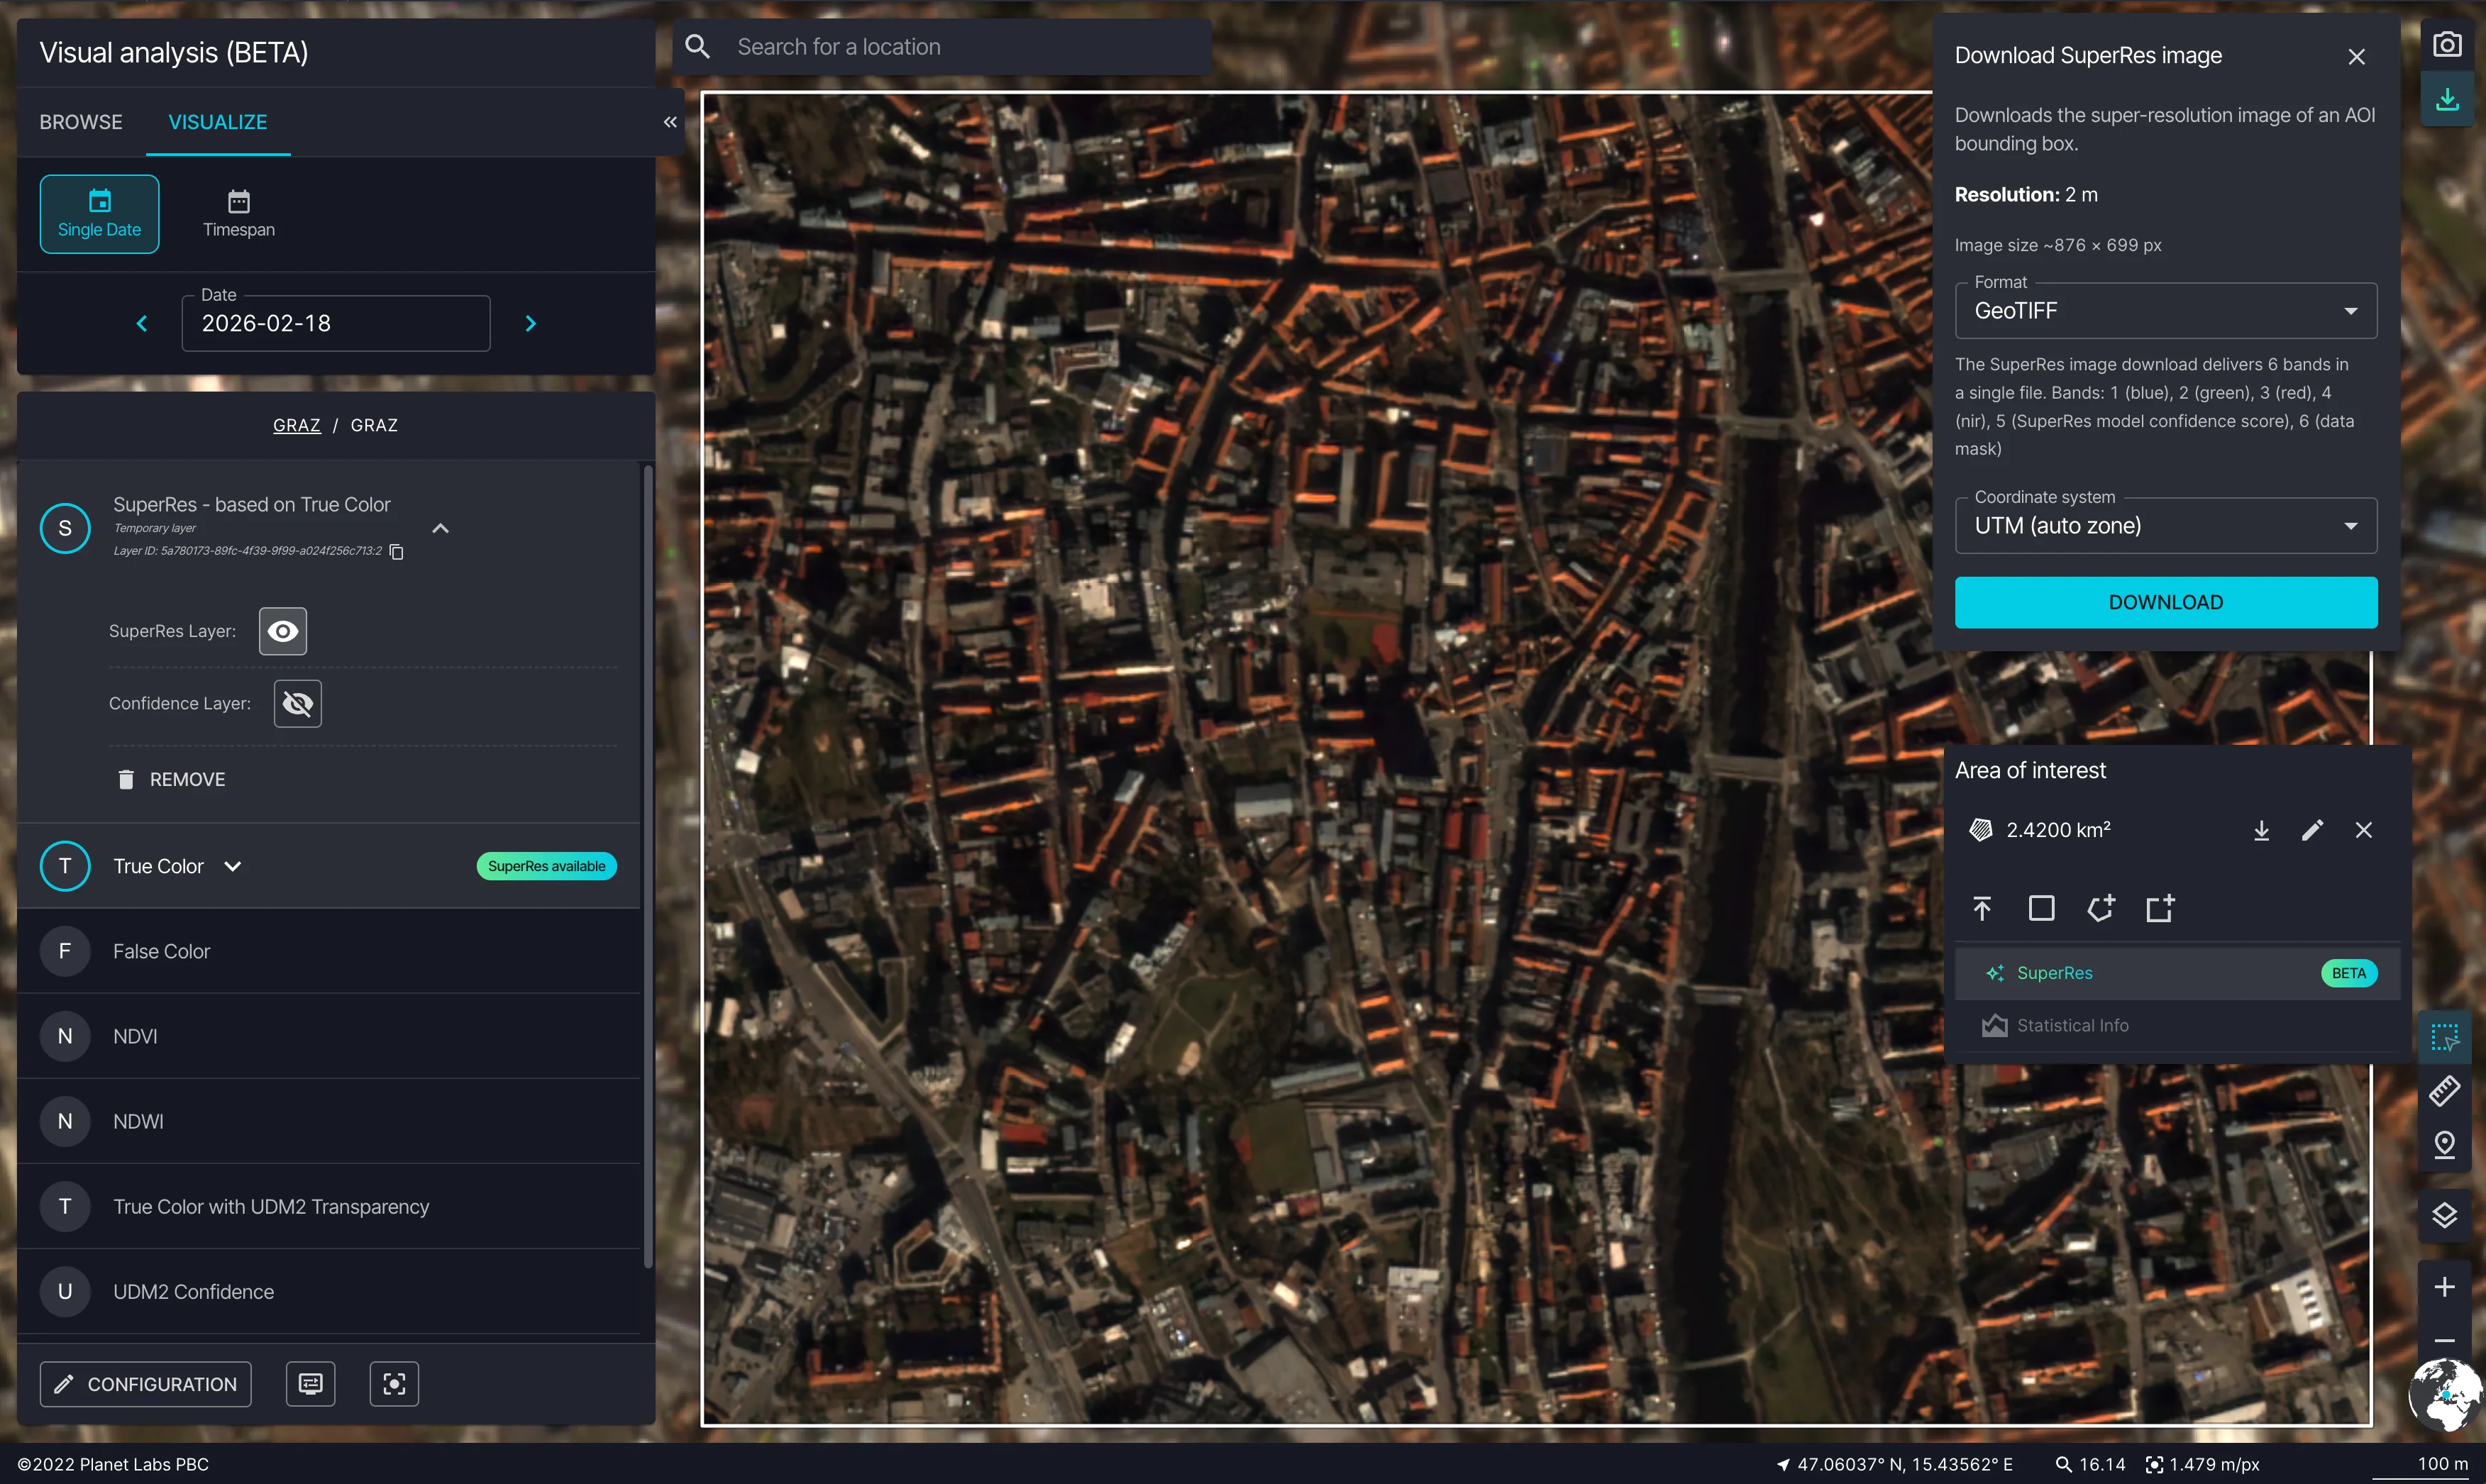Open the measure ruler tool

[2444, 1091]
